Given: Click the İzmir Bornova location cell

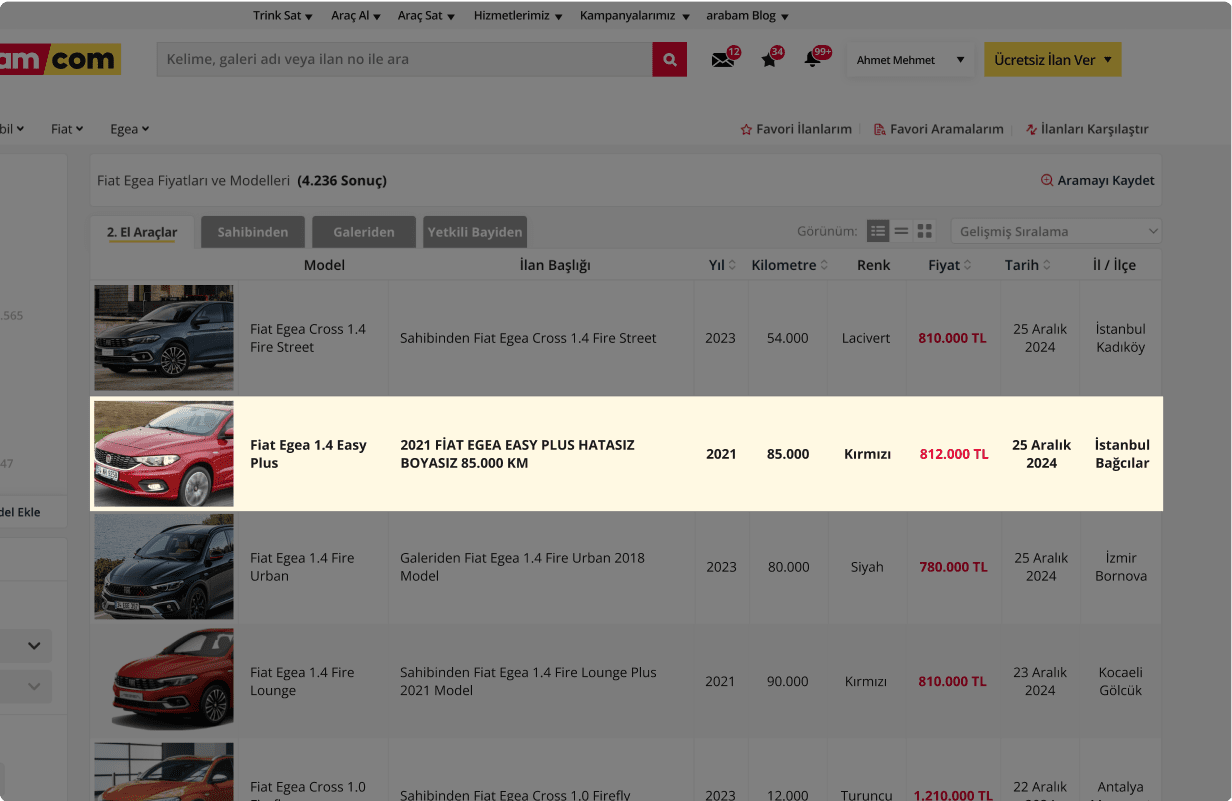Looking at the screenshot, I should point(1120,567).
